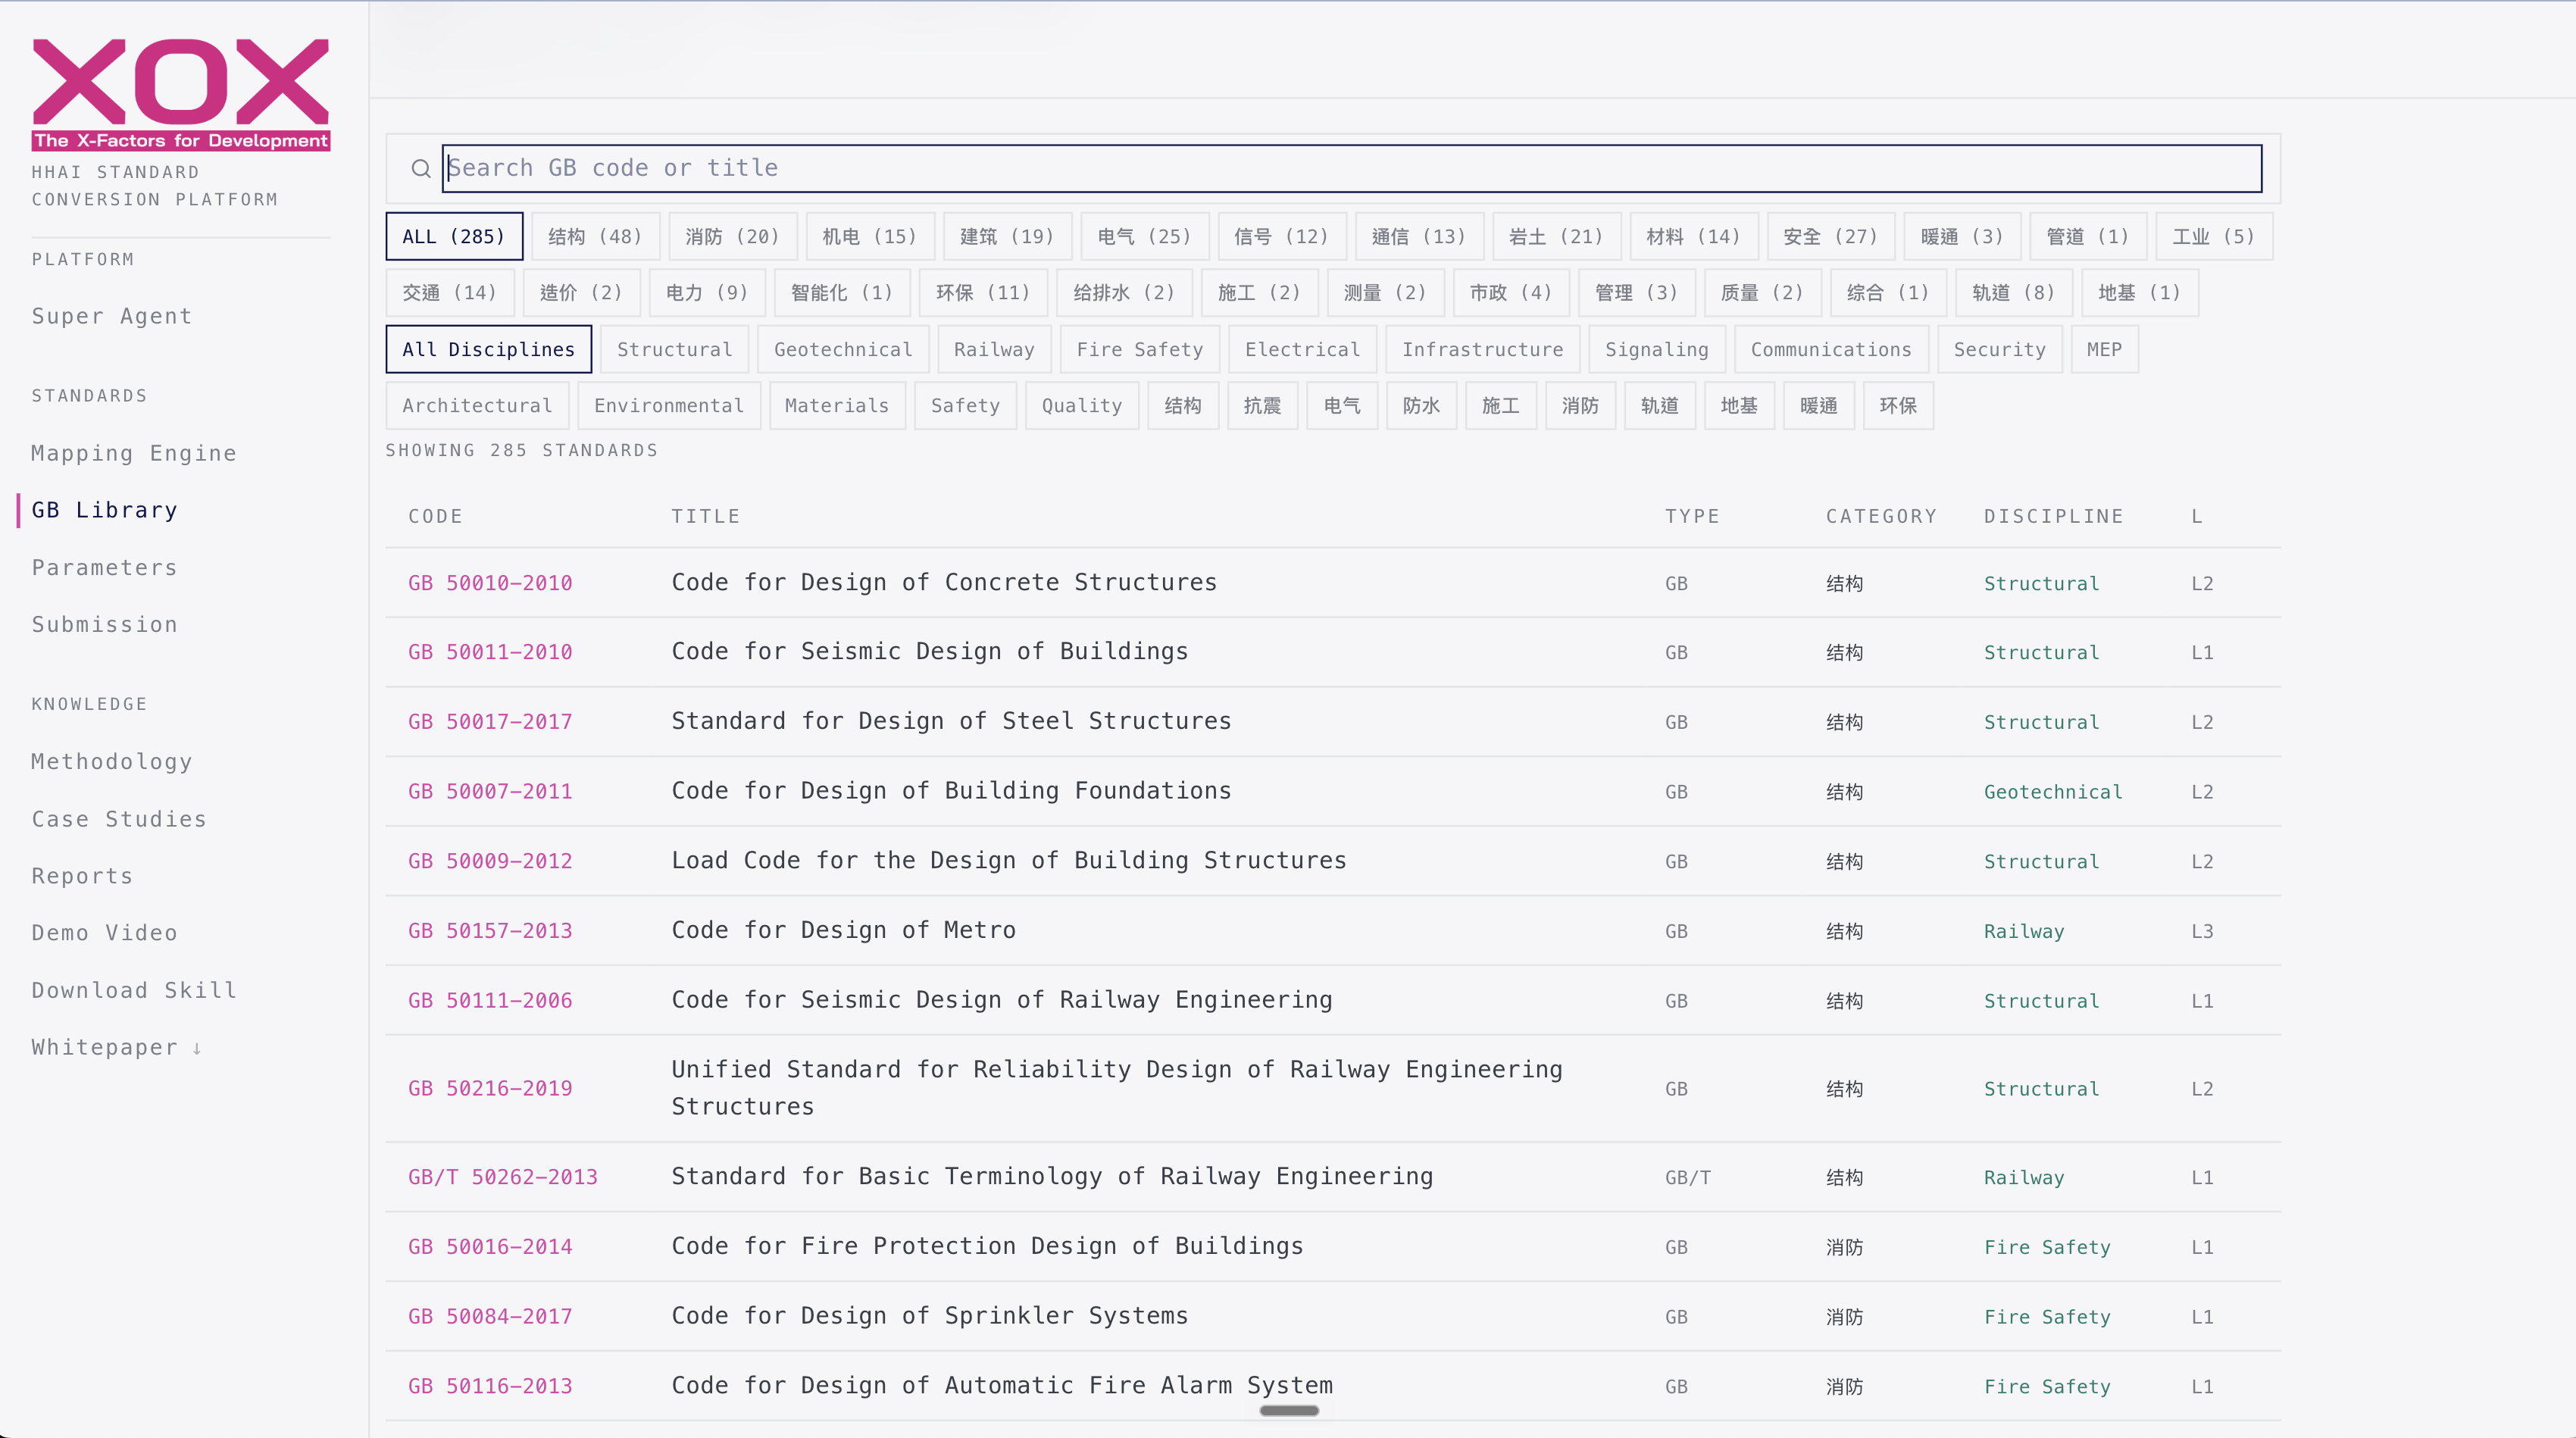Filter by 轨道 (8) category
Viewport: 2576px width, 1438px height.
point(2013,293)
